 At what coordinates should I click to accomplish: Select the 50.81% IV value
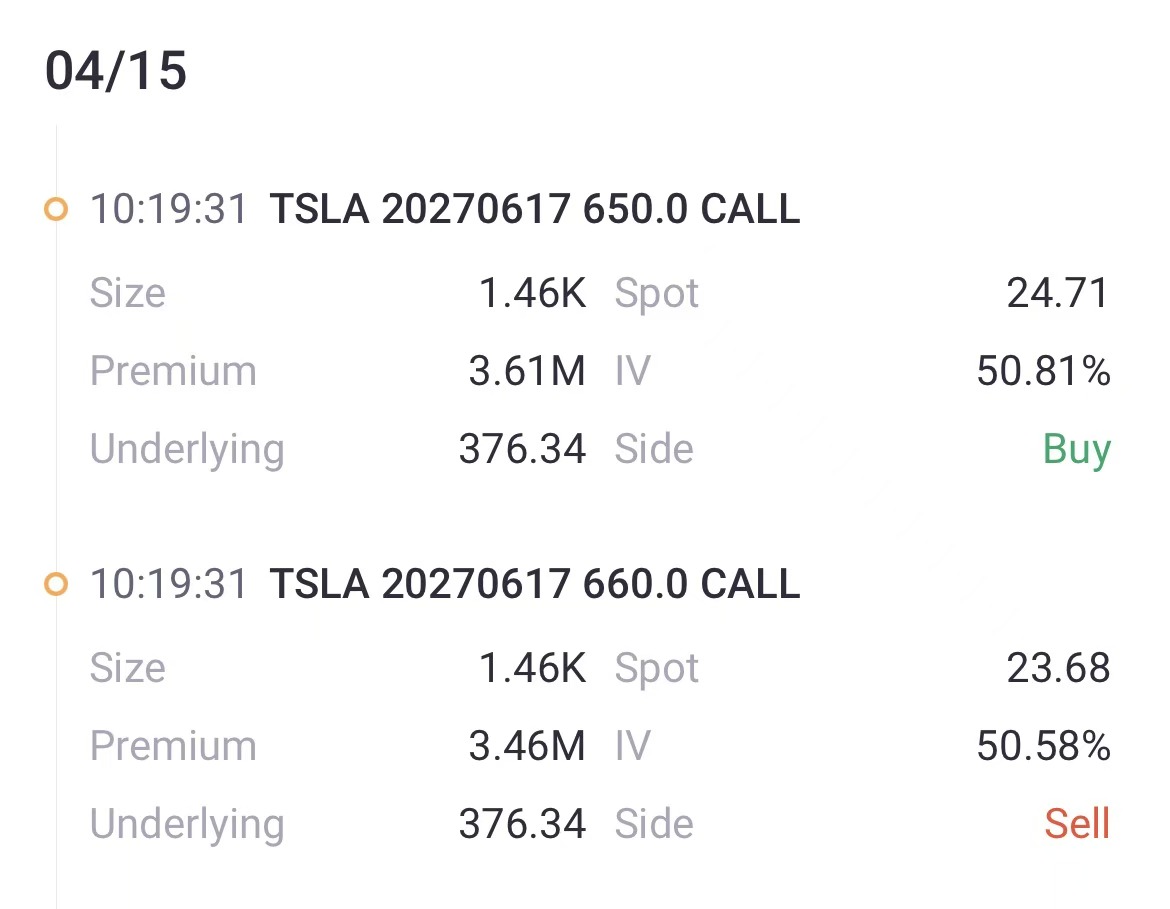pyautogui.click(x=1043, y=371)
